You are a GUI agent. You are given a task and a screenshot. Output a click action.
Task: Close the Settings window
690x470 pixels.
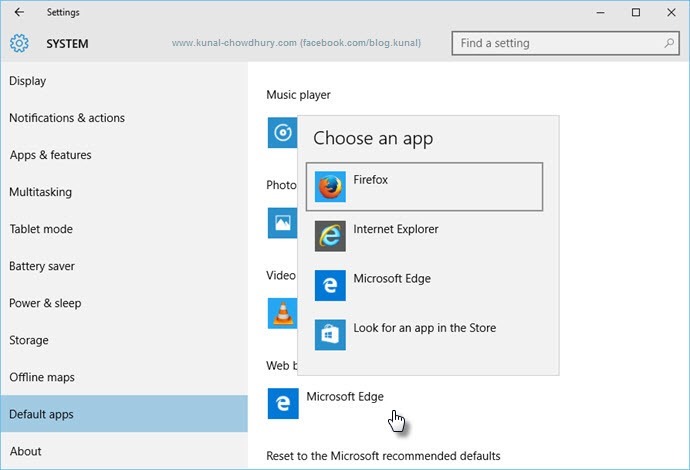(671, 12)
